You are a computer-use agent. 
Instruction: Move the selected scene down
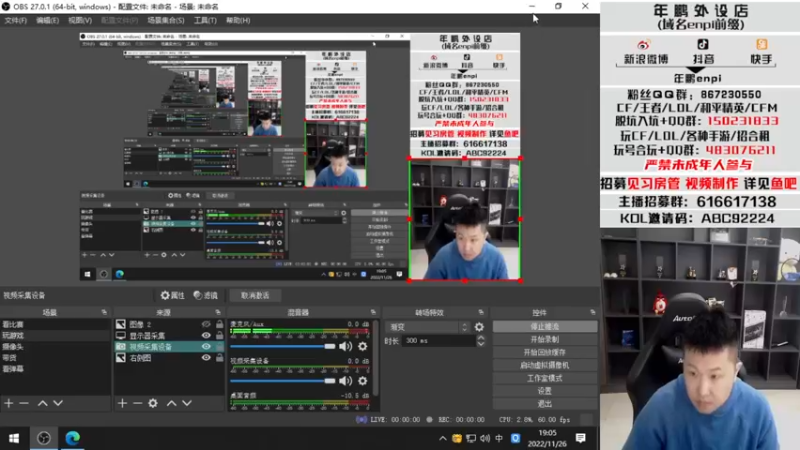click(58, 403)
